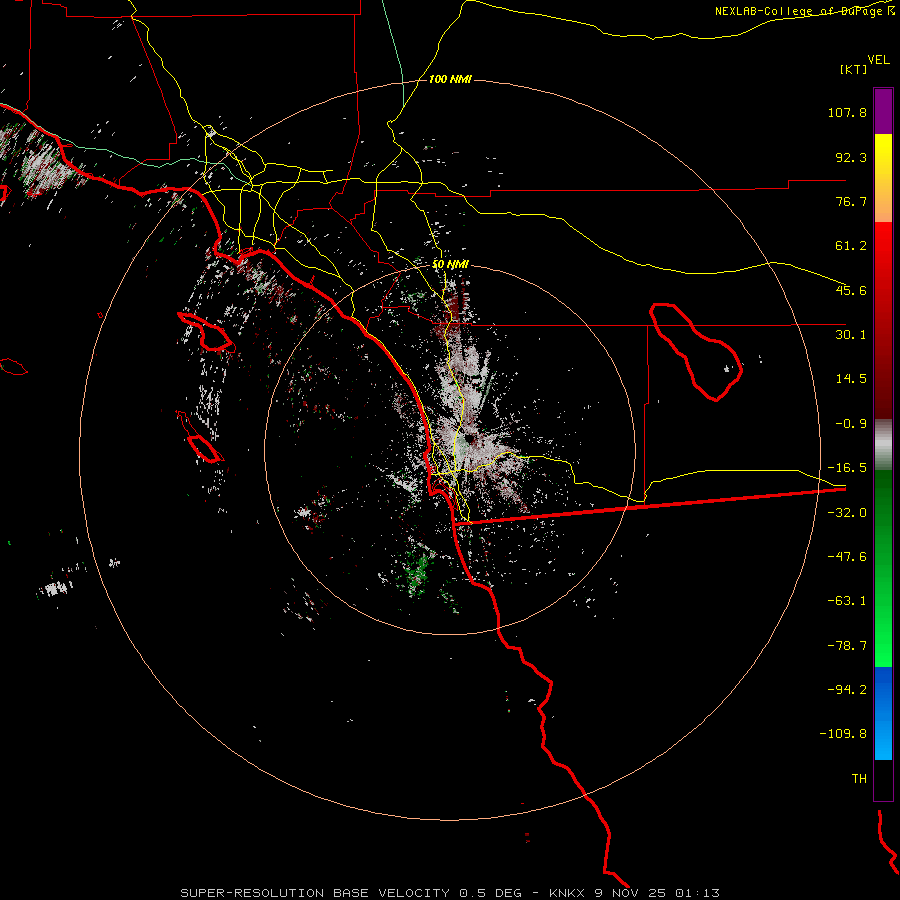Click the -47.6 legend value
900x900 pixels.
[847, 557]
